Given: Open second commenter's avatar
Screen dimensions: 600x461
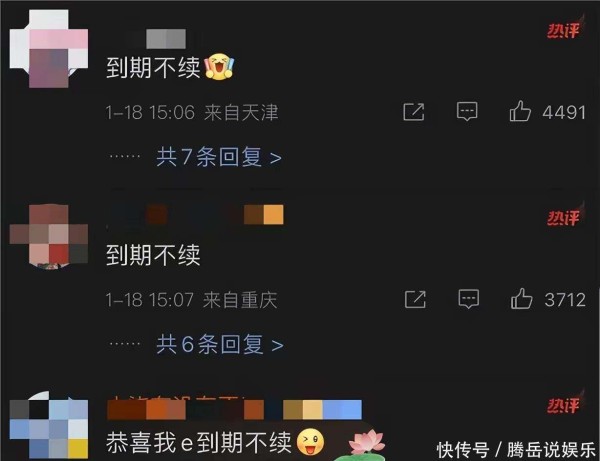Looking at the screenshot, I should [x=49, y=236].
